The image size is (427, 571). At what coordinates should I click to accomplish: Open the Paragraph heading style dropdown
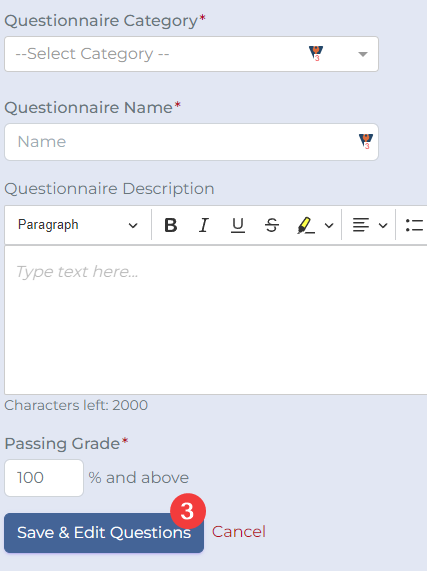point(77,225)
